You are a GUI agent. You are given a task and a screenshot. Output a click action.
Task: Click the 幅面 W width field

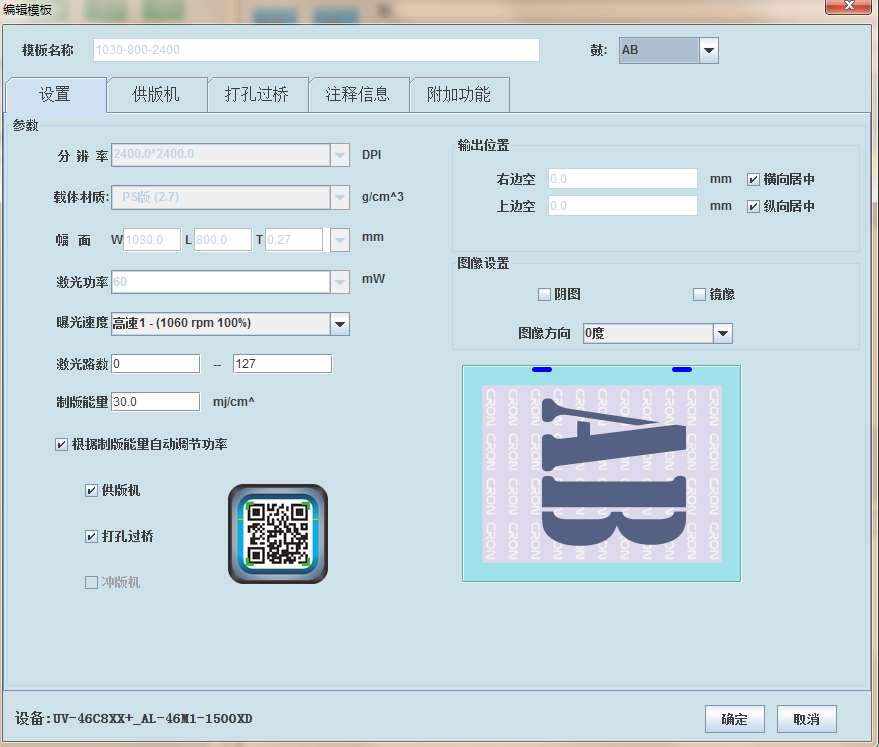152,240
